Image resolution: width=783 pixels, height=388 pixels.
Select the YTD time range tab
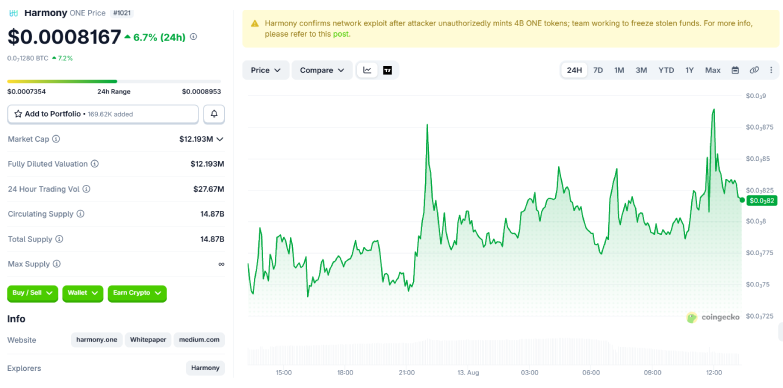coord(666,70)
